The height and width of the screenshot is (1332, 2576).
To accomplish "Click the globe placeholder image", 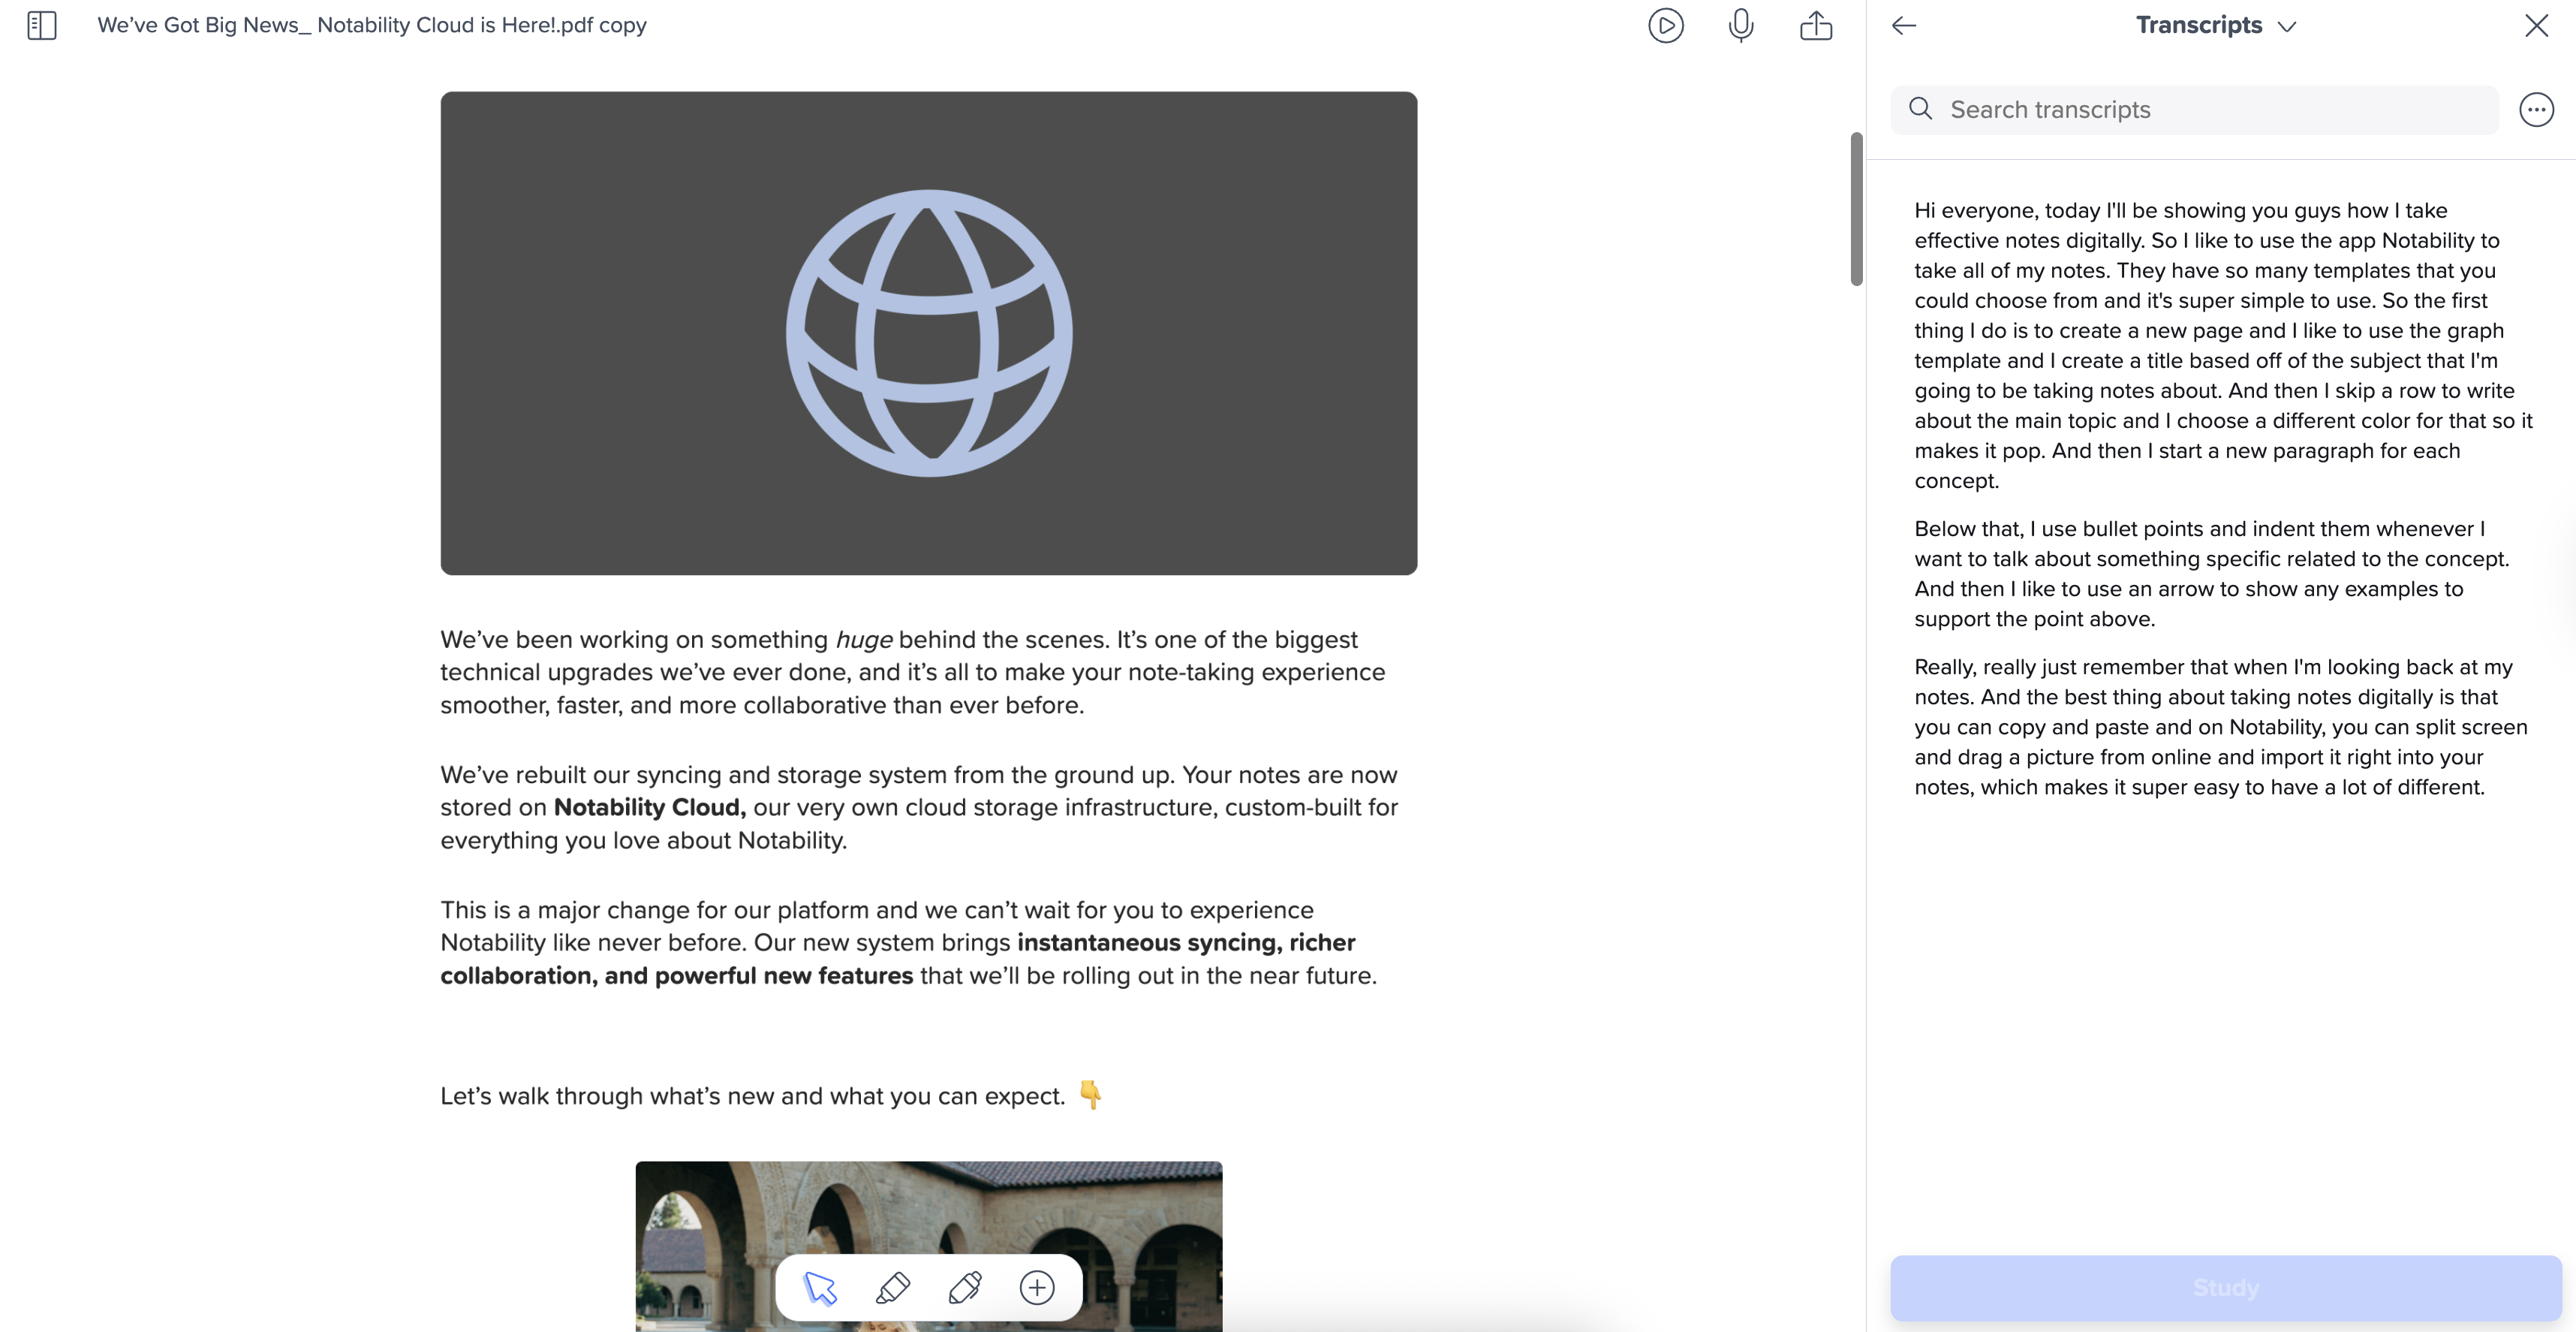I will (928, 333).
